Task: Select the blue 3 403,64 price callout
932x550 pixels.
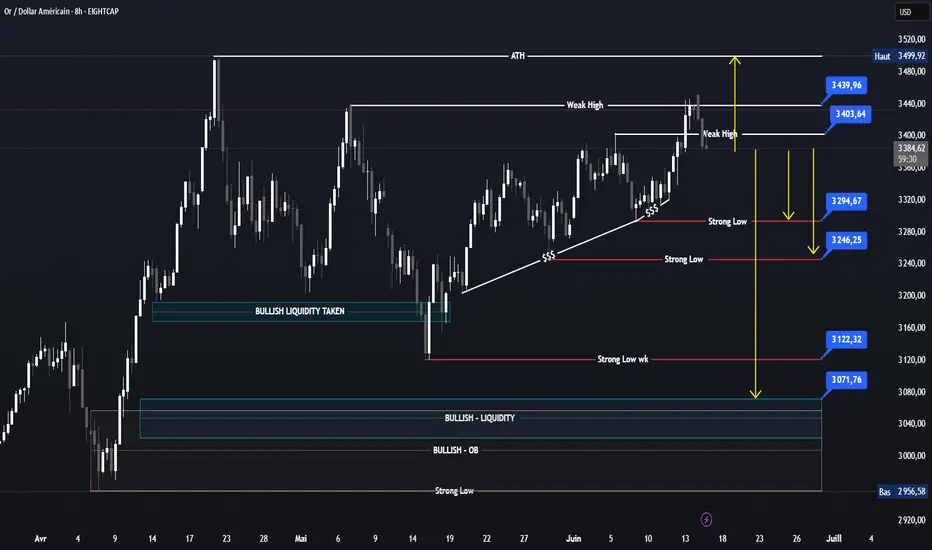Action: pyautogui.click(x=851, y=114)
